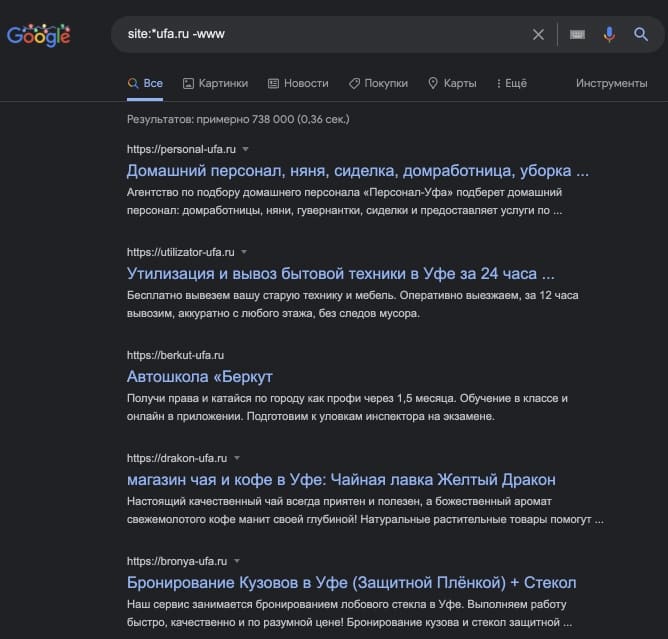Expand the Ещё menu

click(511, 83)
